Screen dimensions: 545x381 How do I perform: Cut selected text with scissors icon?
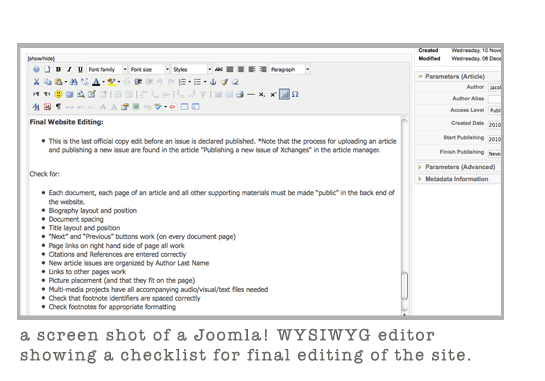coord(36,82)
